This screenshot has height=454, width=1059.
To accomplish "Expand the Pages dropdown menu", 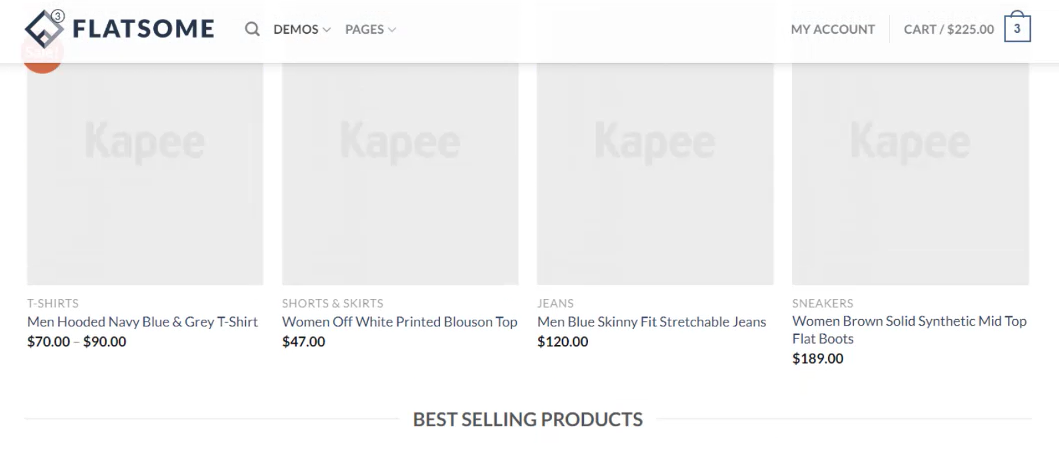I will 370,29.
